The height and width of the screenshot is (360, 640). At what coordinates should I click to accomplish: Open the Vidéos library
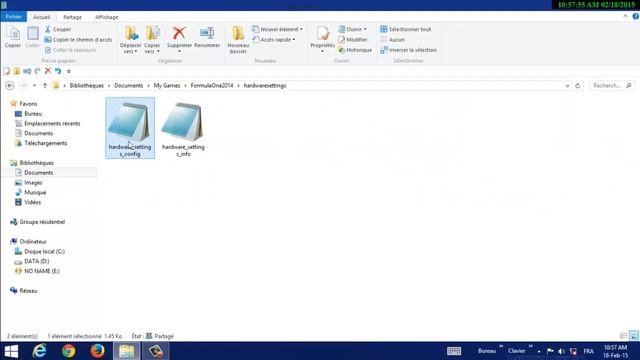[28, 202]
